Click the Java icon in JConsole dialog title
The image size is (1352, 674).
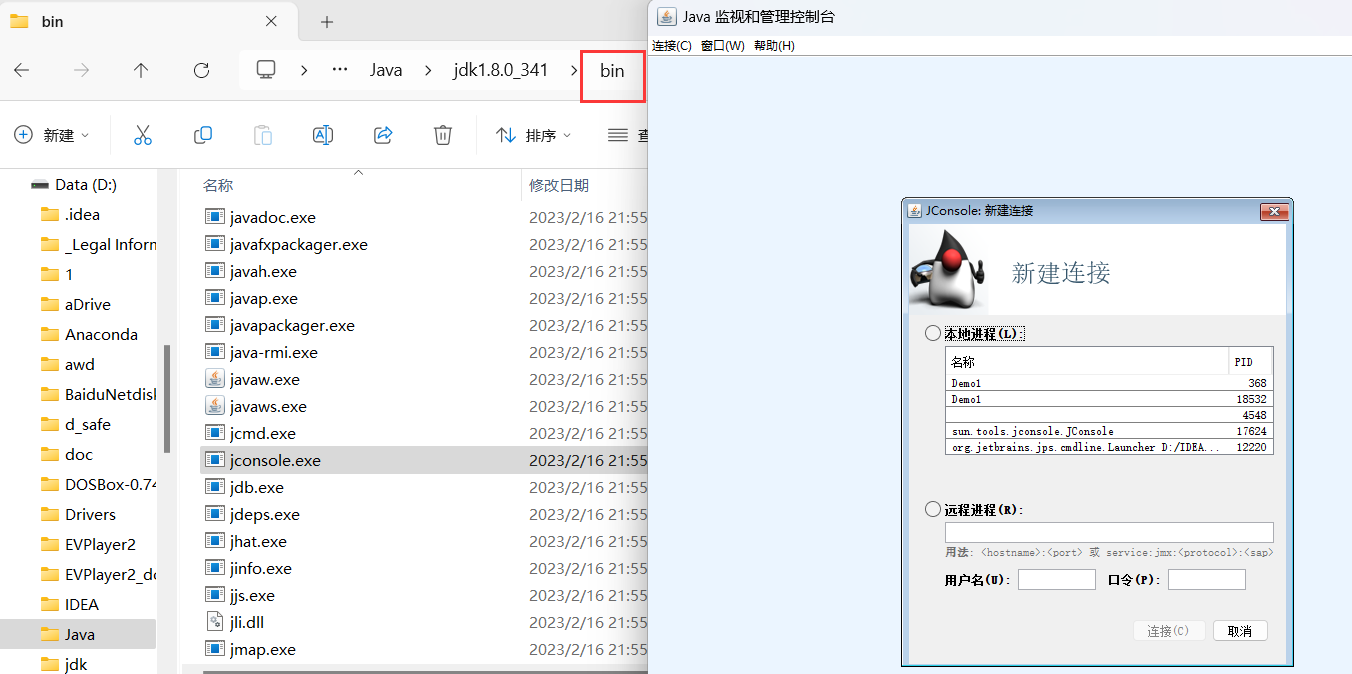coord(914,210)
